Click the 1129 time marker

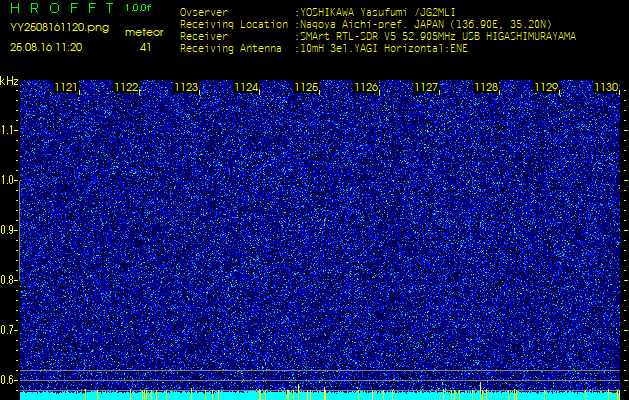click(x=546, y=87)
